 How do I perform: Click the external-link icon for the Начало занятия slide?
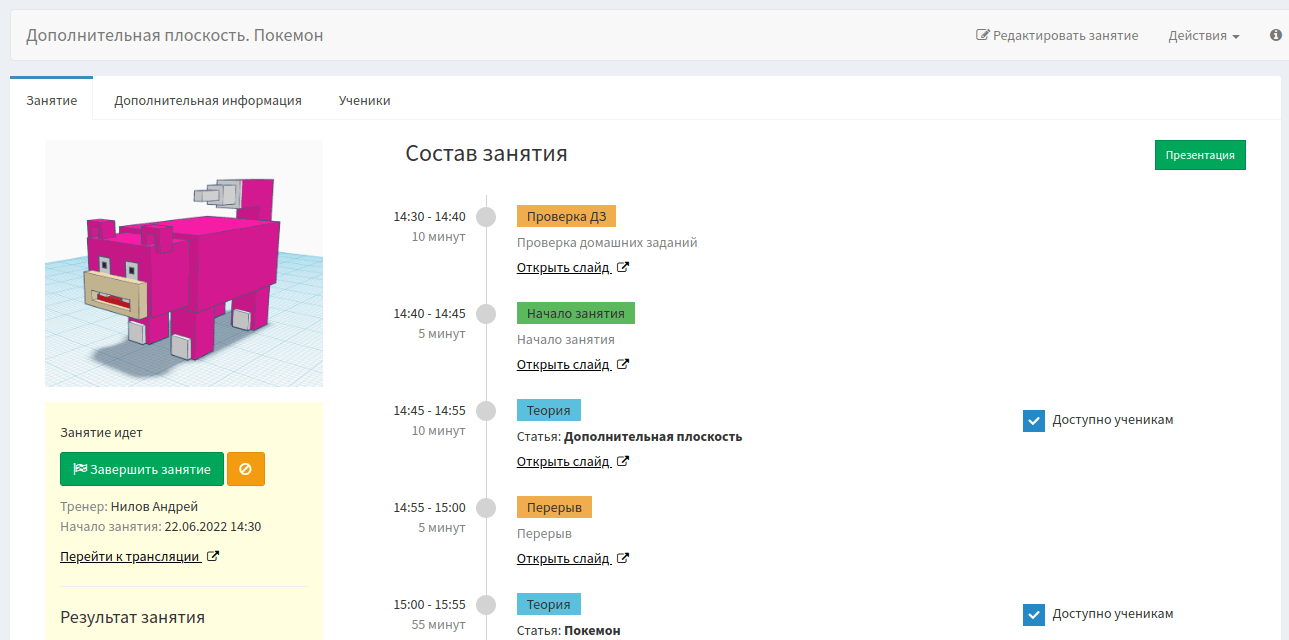point(623,363)
